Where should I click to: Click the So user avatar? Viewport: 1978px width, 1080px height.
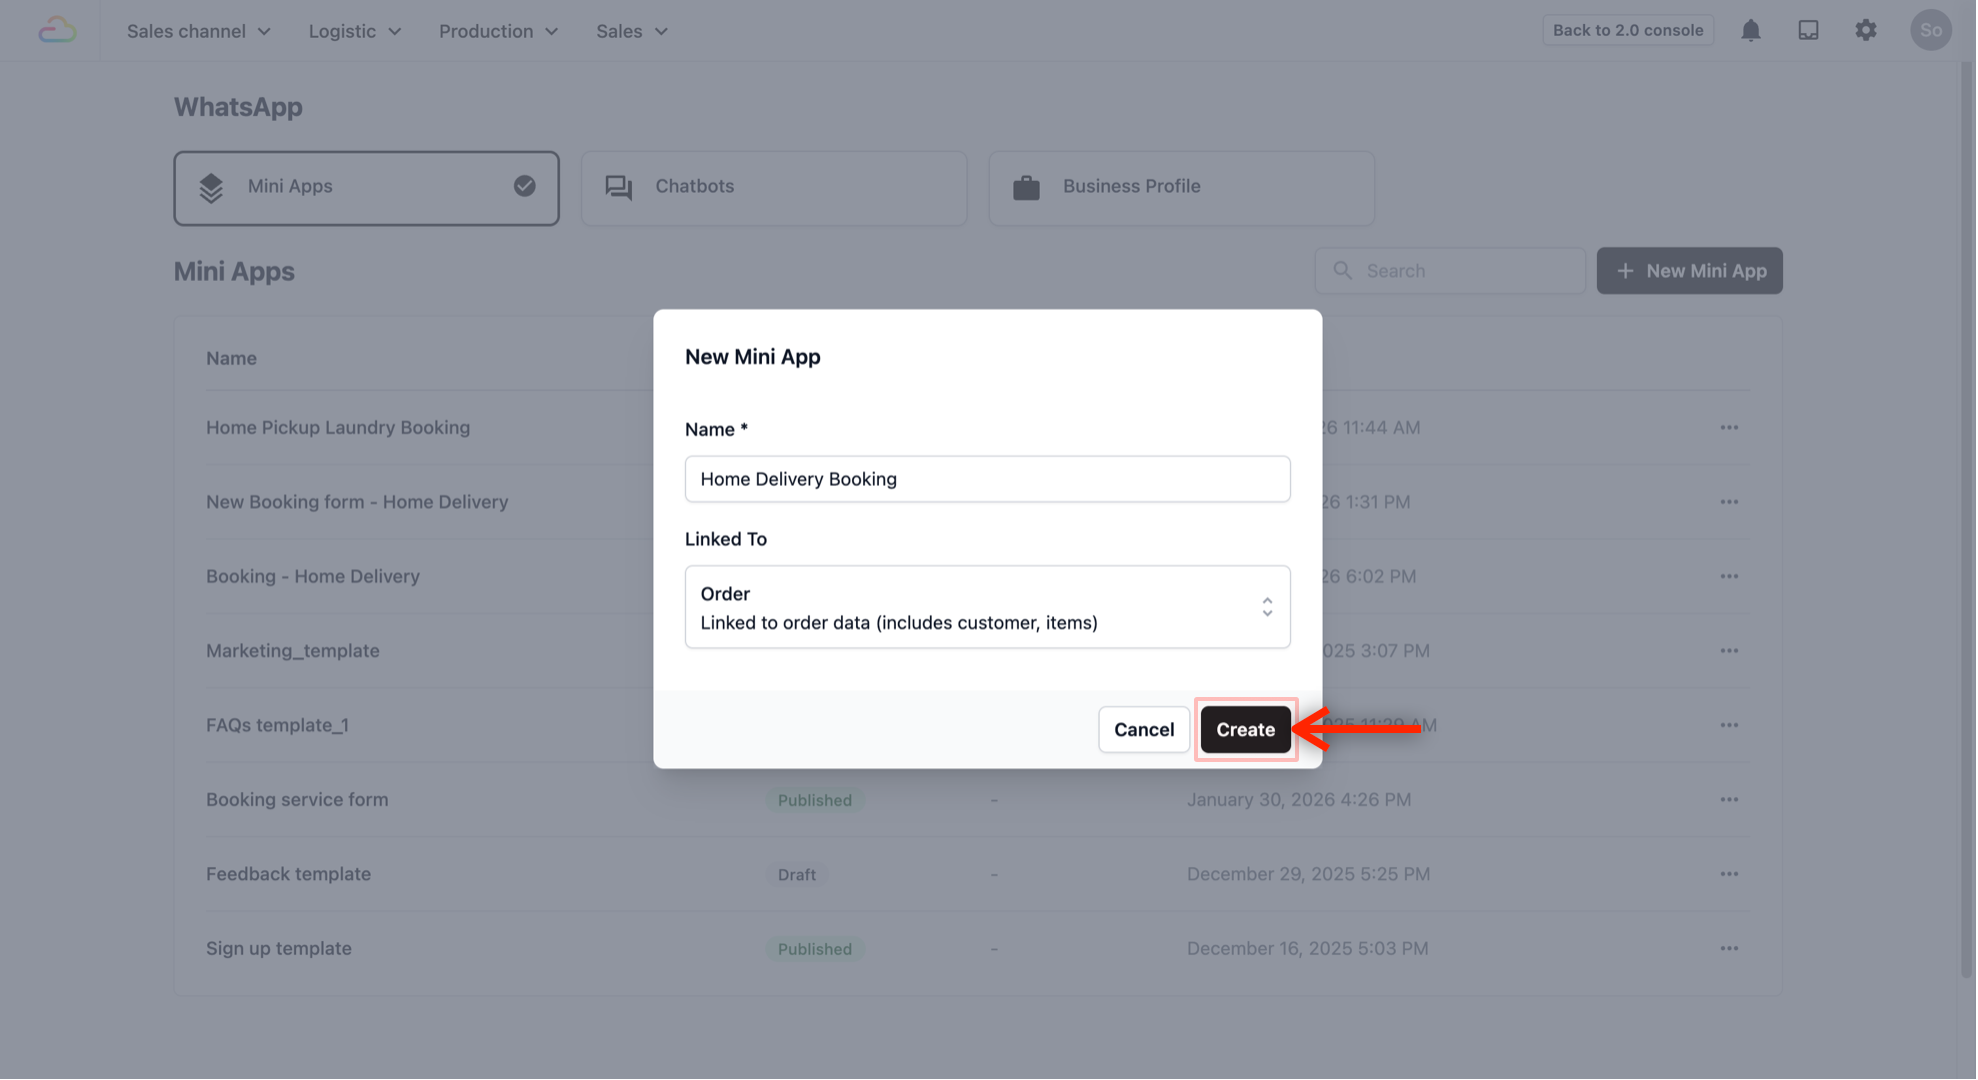pos(1930,30)
